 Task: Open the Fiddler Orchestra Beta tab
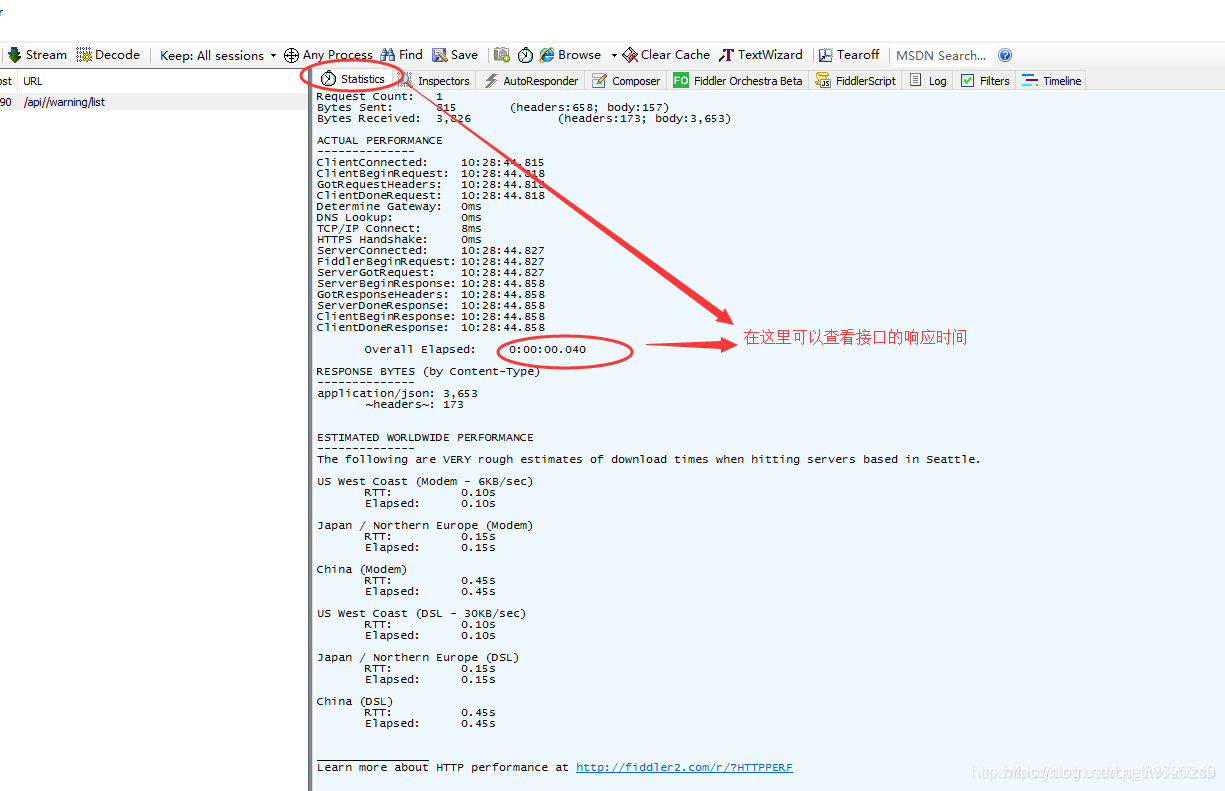tap(738, 81)
